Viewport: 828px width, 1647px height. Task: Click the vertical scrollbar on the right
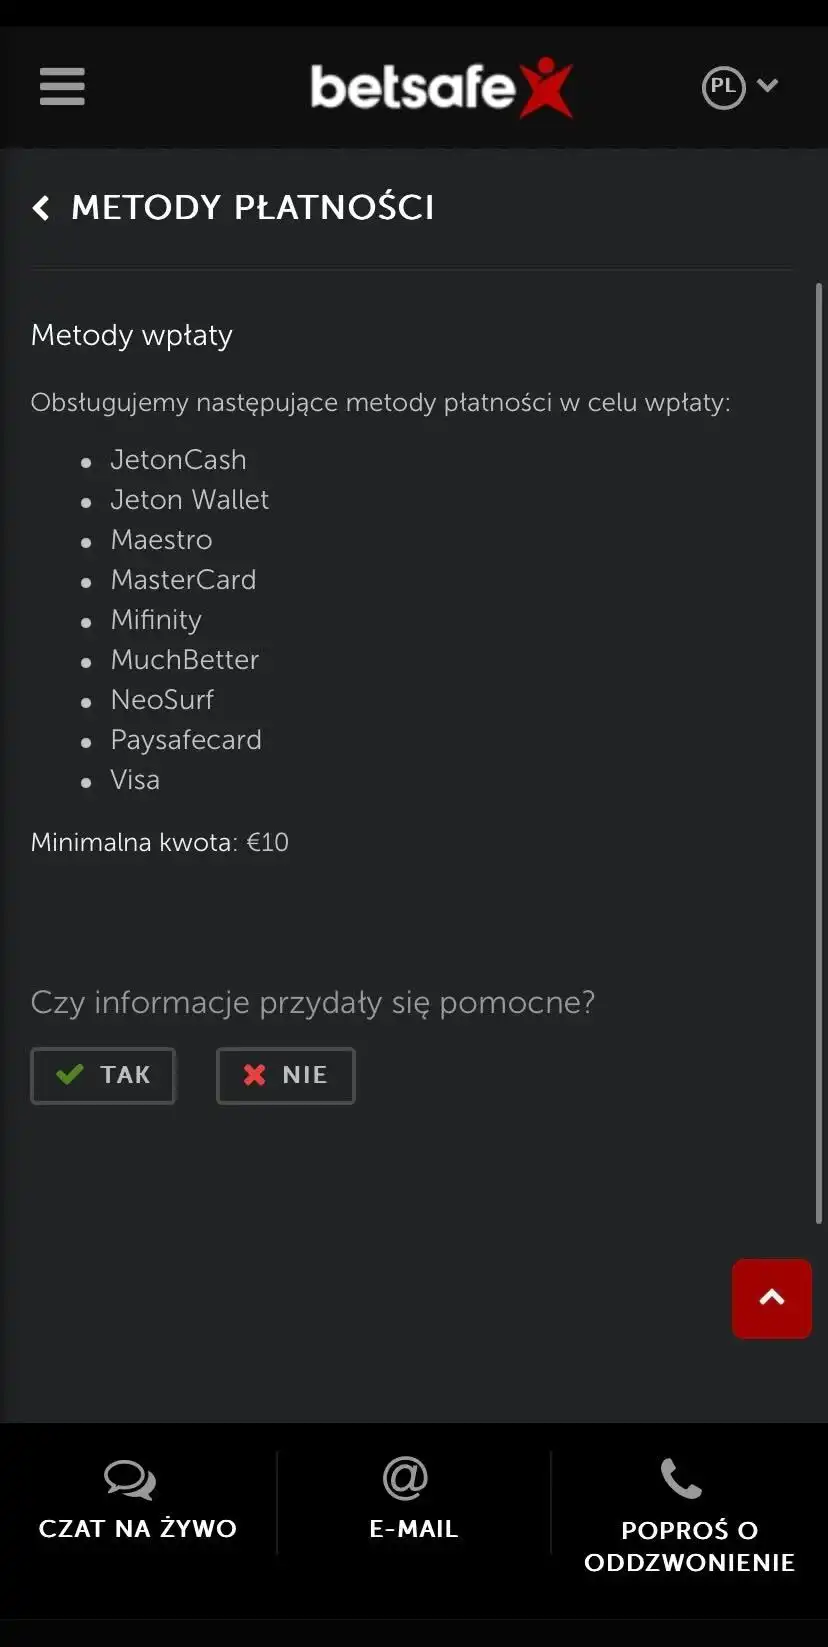(819, 750)
